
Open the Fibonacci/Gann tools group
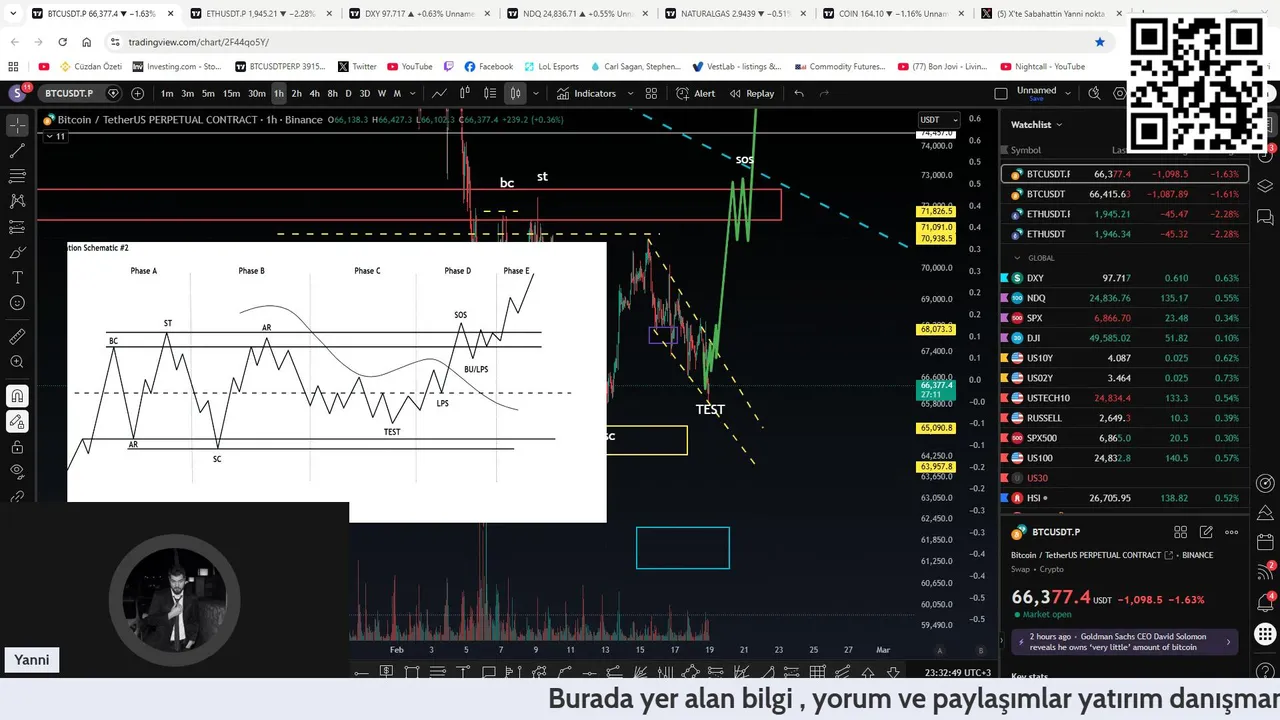(17, 176)
